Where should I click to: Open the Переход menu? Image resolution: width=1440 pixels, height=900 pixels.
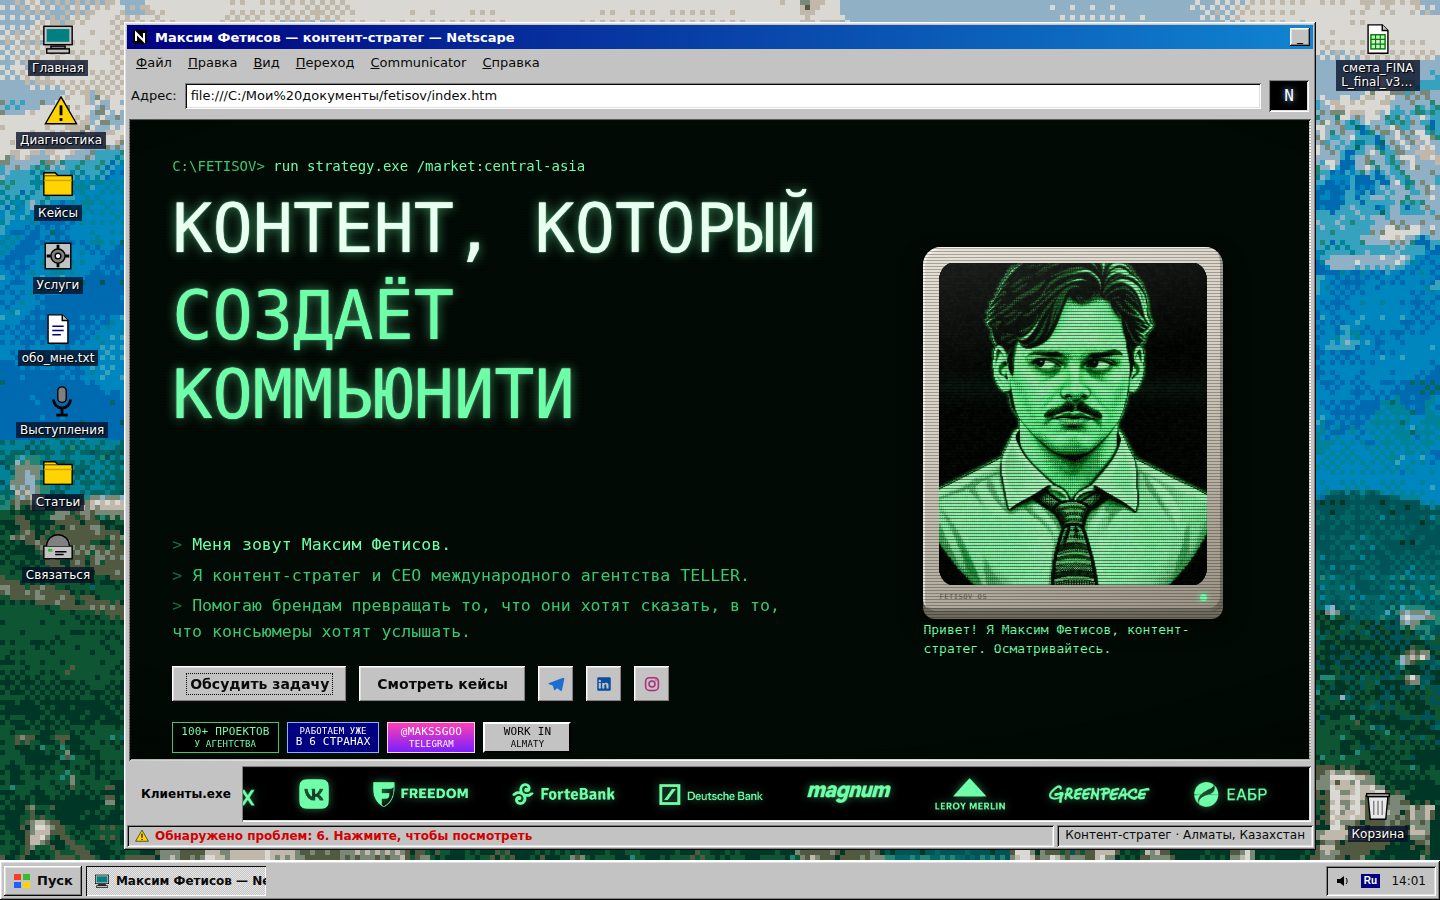(325, 62)
